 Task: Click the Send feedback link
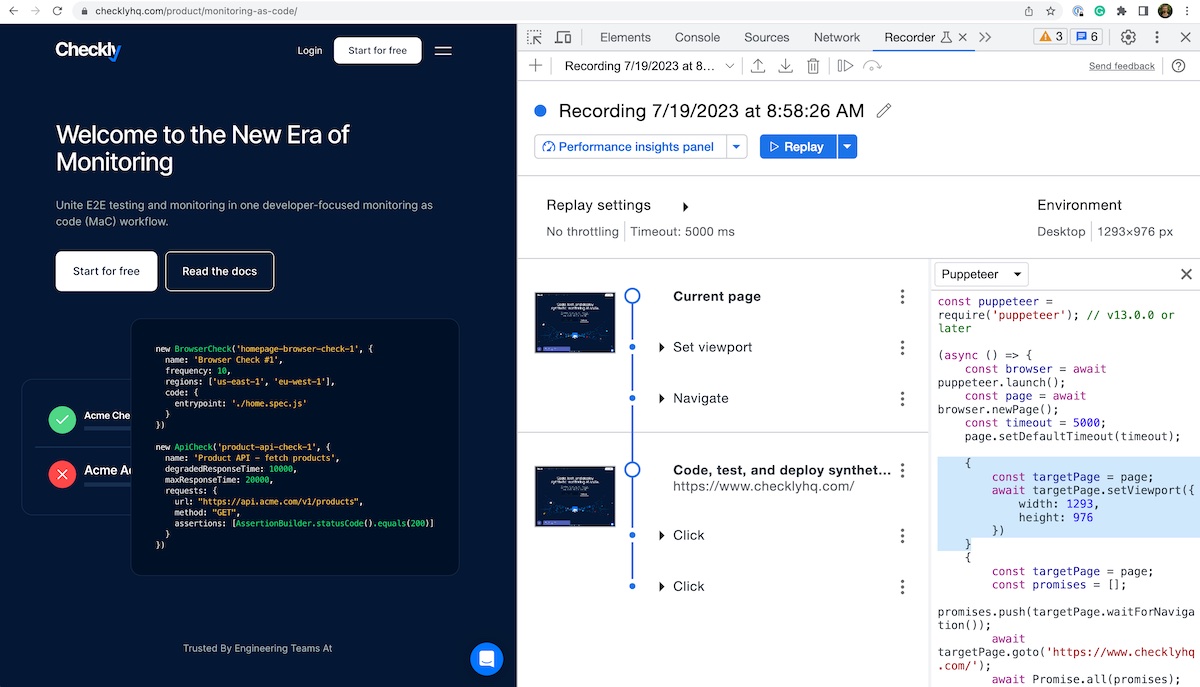[1122, 66]
